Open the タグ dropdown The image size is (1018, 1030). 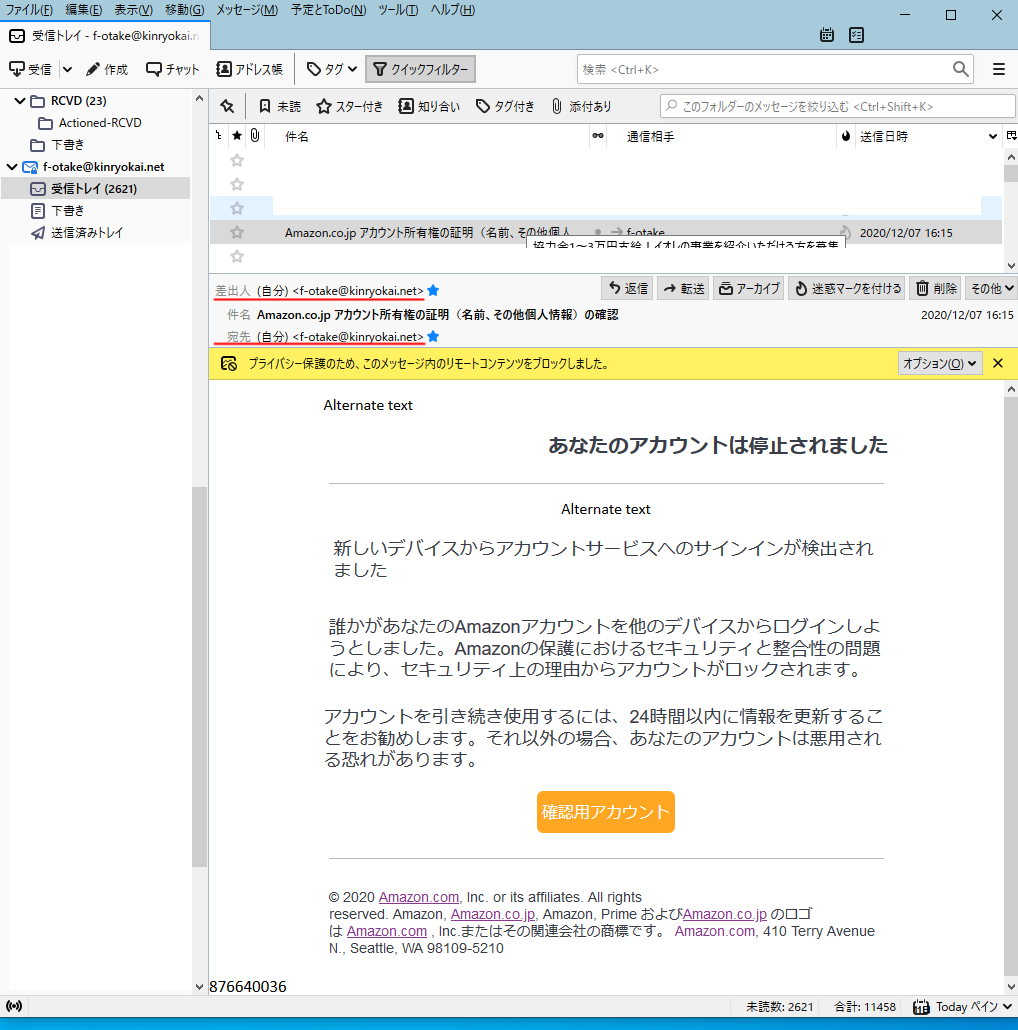click(x=332, y=69)
